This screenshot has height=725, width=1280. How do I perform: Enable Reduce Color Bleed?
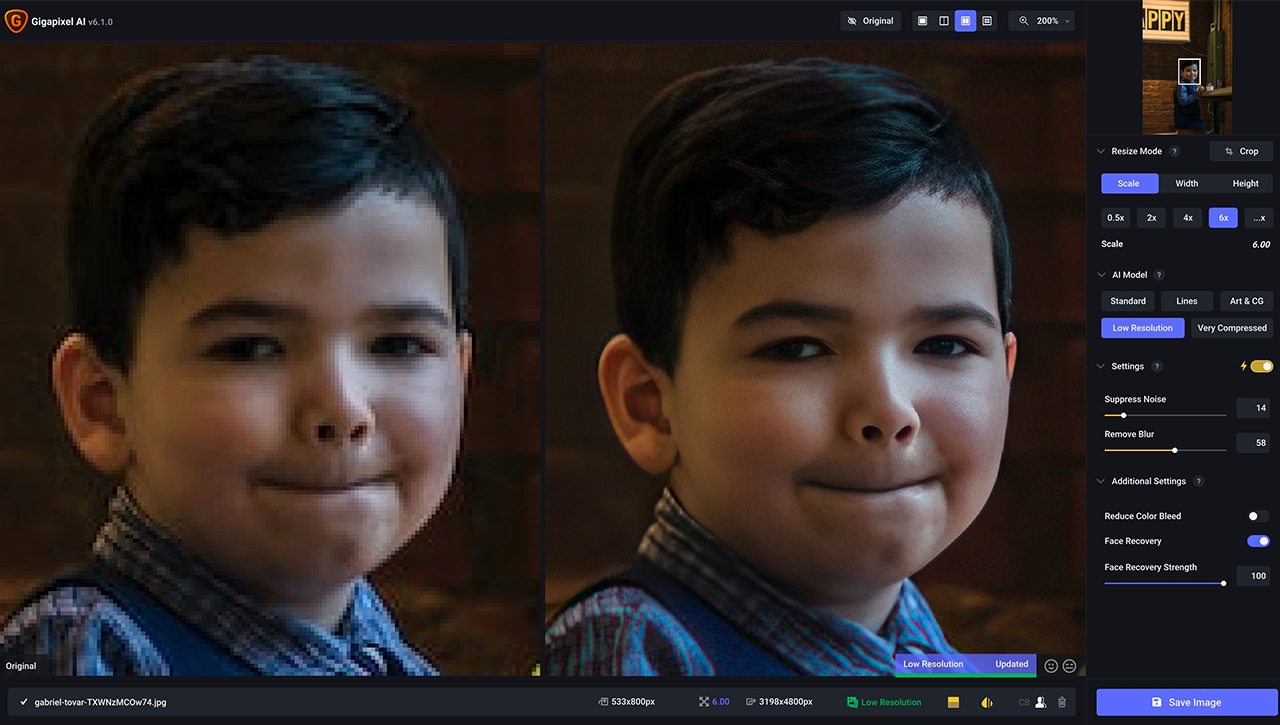click(1257, 515)
